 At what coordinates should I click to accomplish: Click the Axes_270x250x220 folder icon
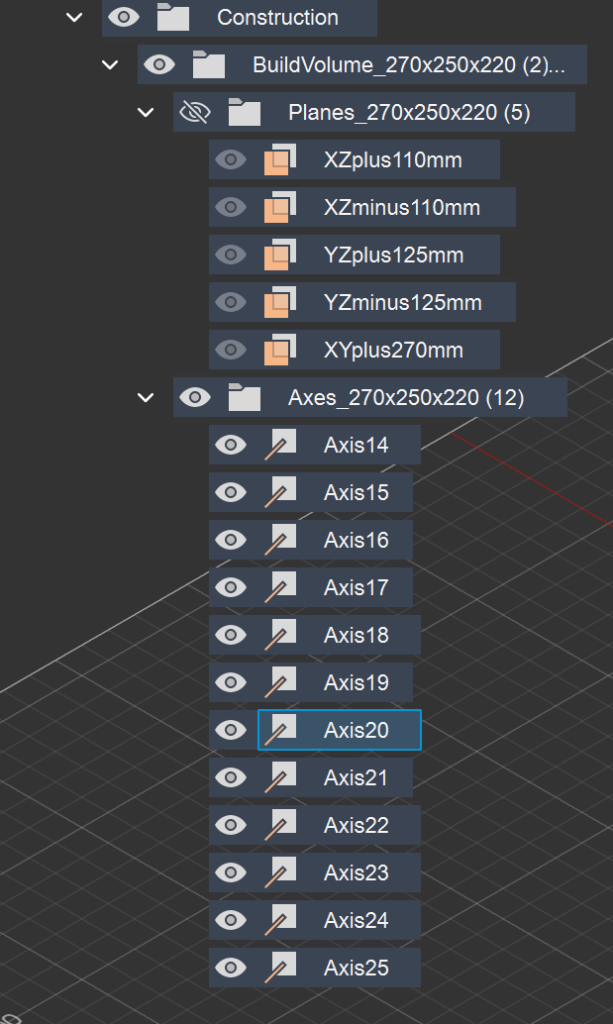pos(244,398)
